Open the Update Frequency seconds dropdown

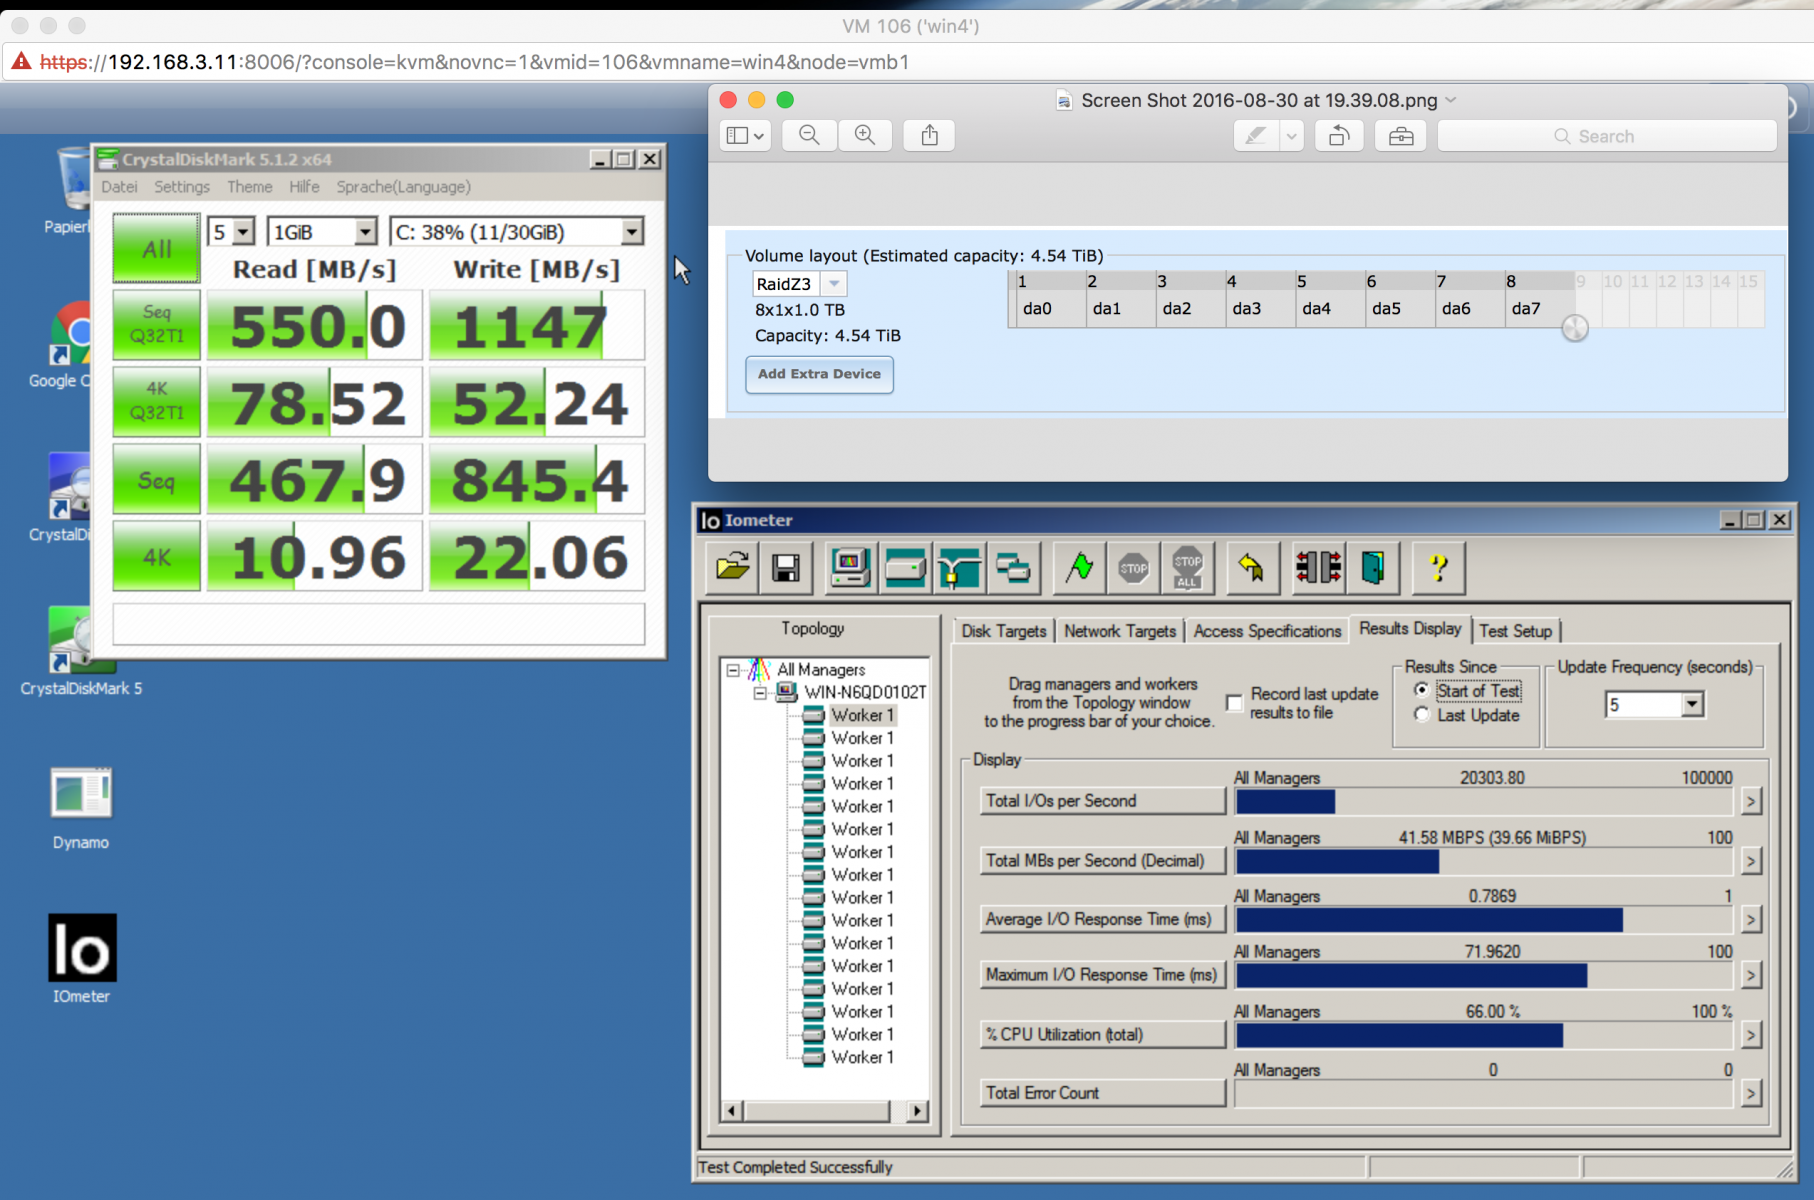coord(1692,705)
